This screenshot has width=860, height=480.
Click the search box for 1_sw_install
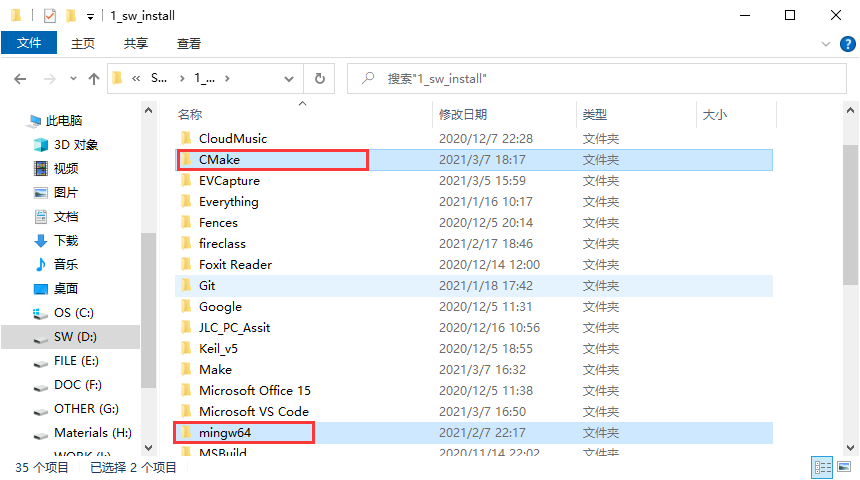[597, 78]
